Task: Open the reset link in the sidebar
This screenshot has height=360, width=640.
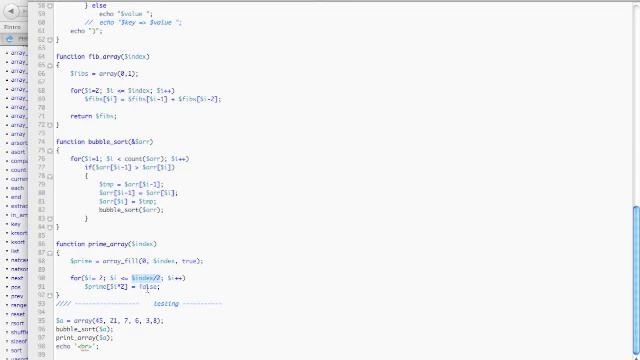Action: click(18, 314)
